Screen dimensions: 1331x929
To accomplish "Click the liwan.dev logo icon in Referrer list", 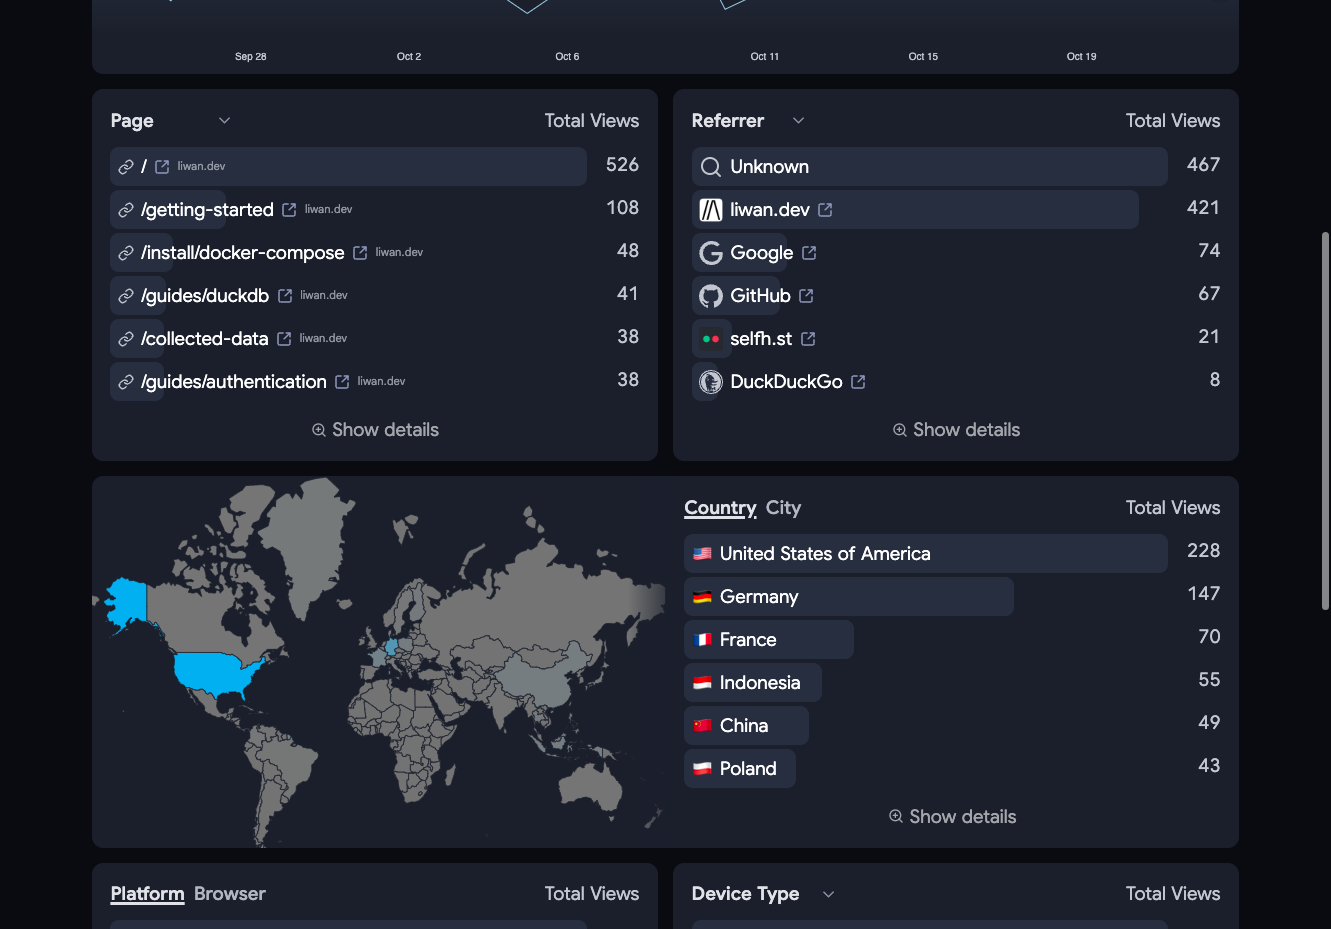I will tap(711, 210).
